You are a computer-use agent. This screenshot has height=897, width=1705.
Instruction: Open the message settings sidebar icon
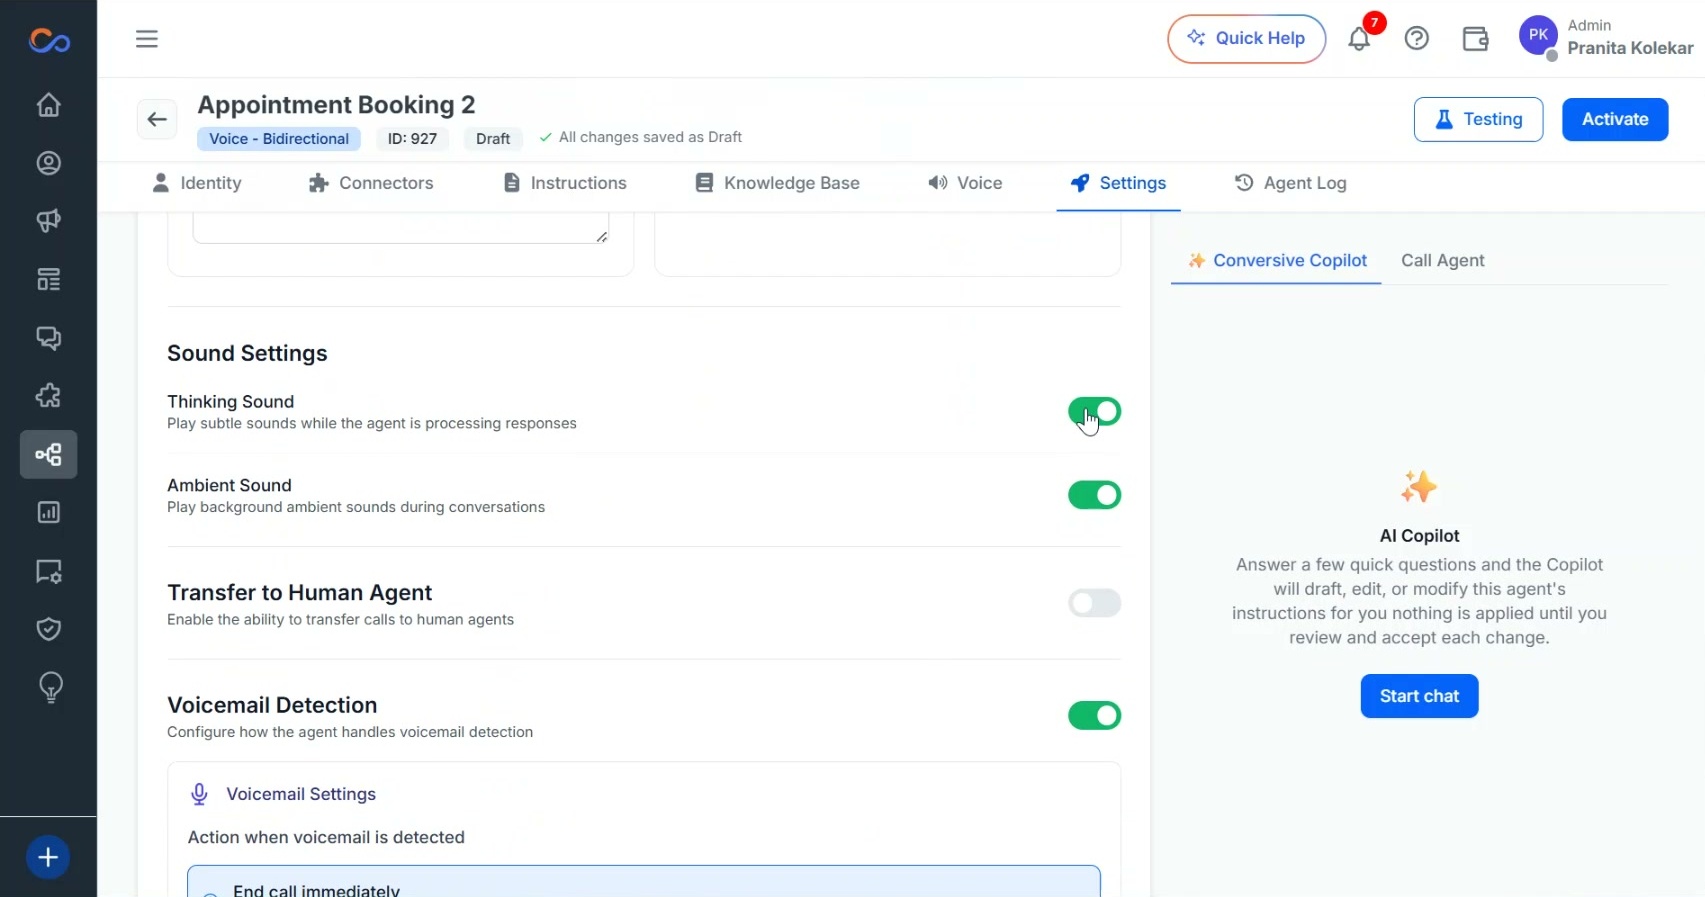tap(48, 571)
